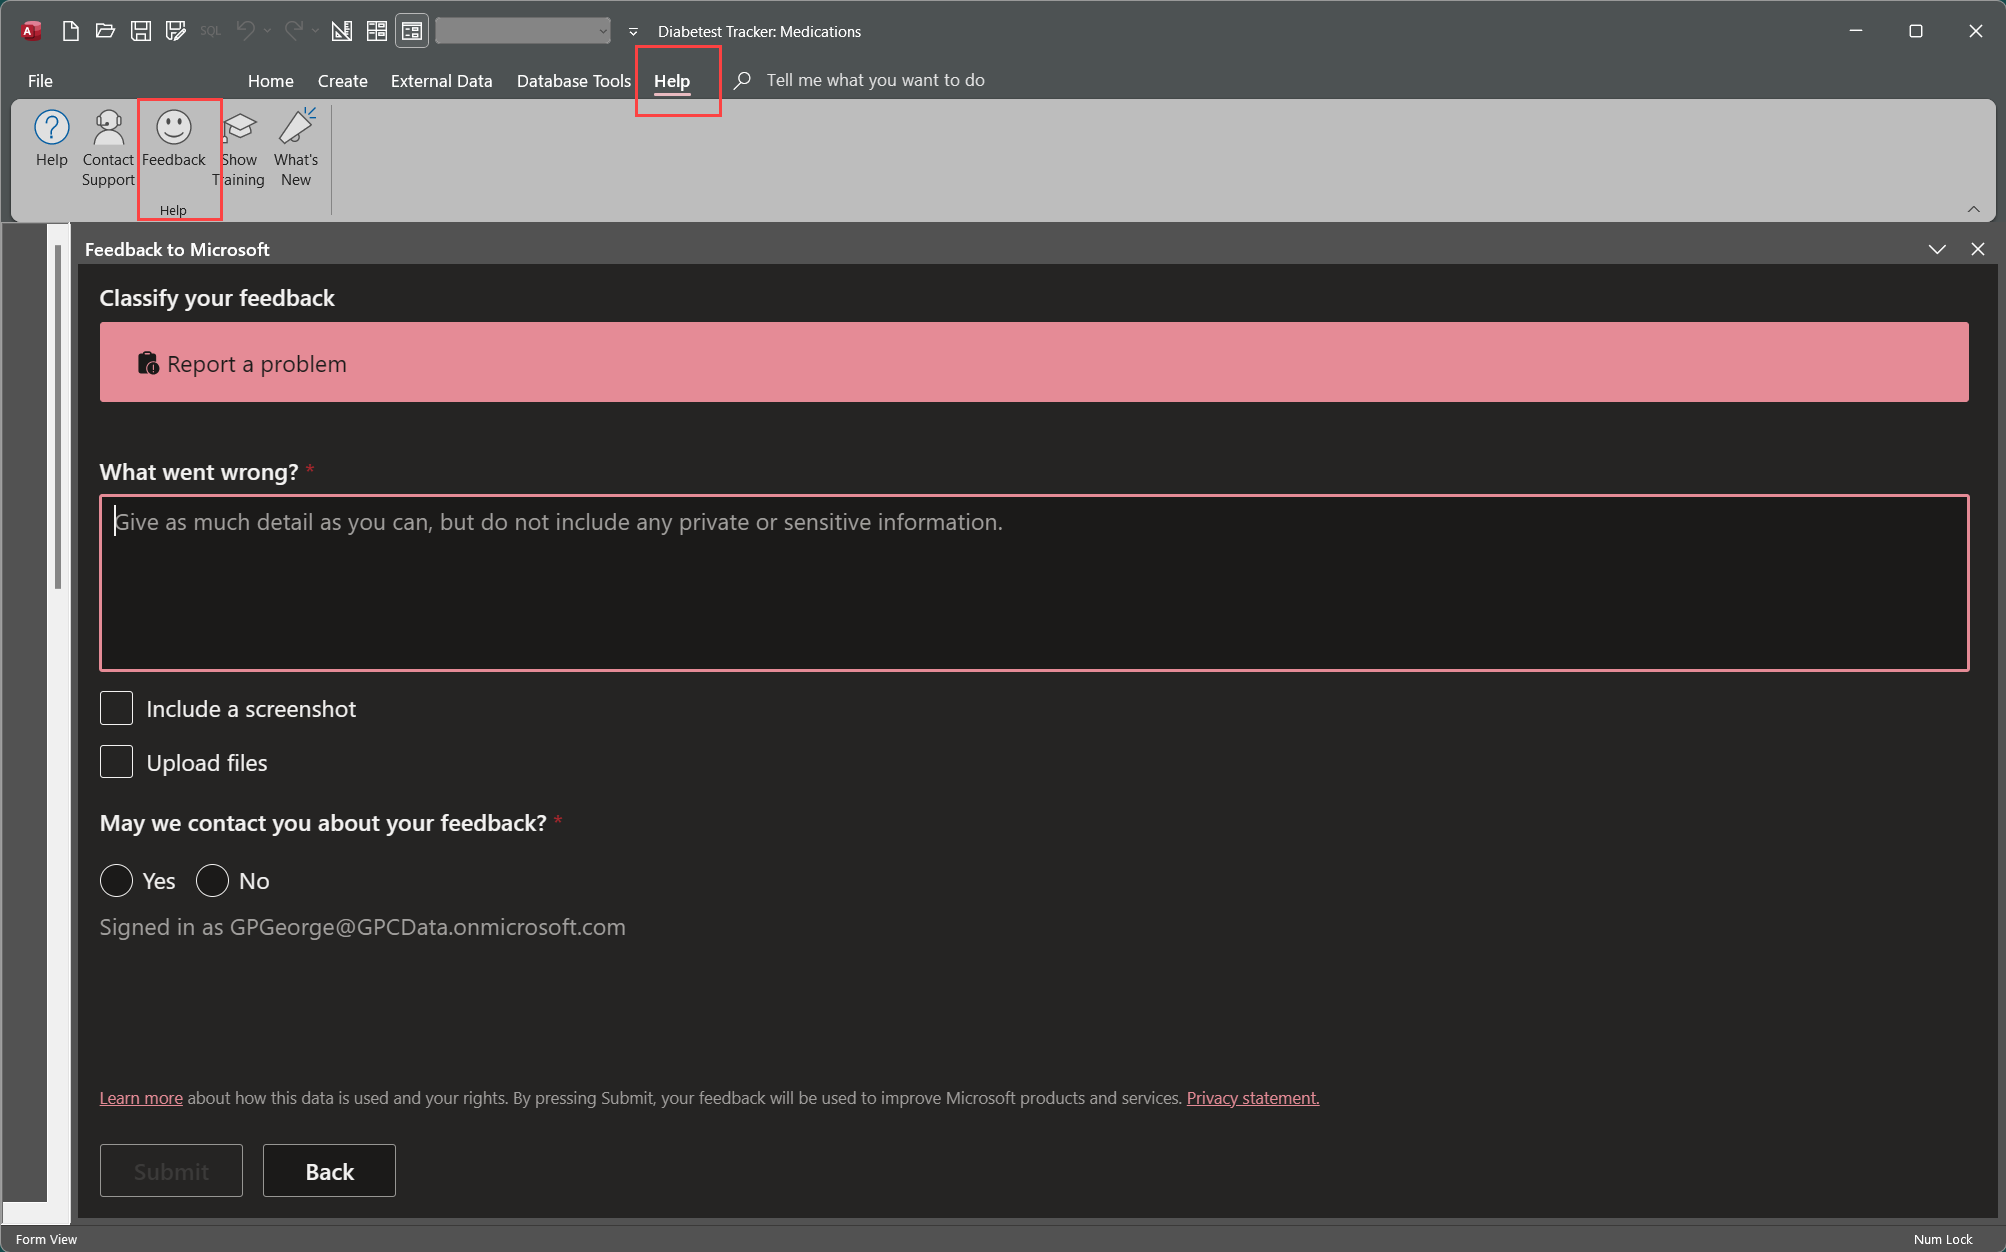
Task: Select Yes for contact permission
Action: pyautogui.click(x=116, y=880)
